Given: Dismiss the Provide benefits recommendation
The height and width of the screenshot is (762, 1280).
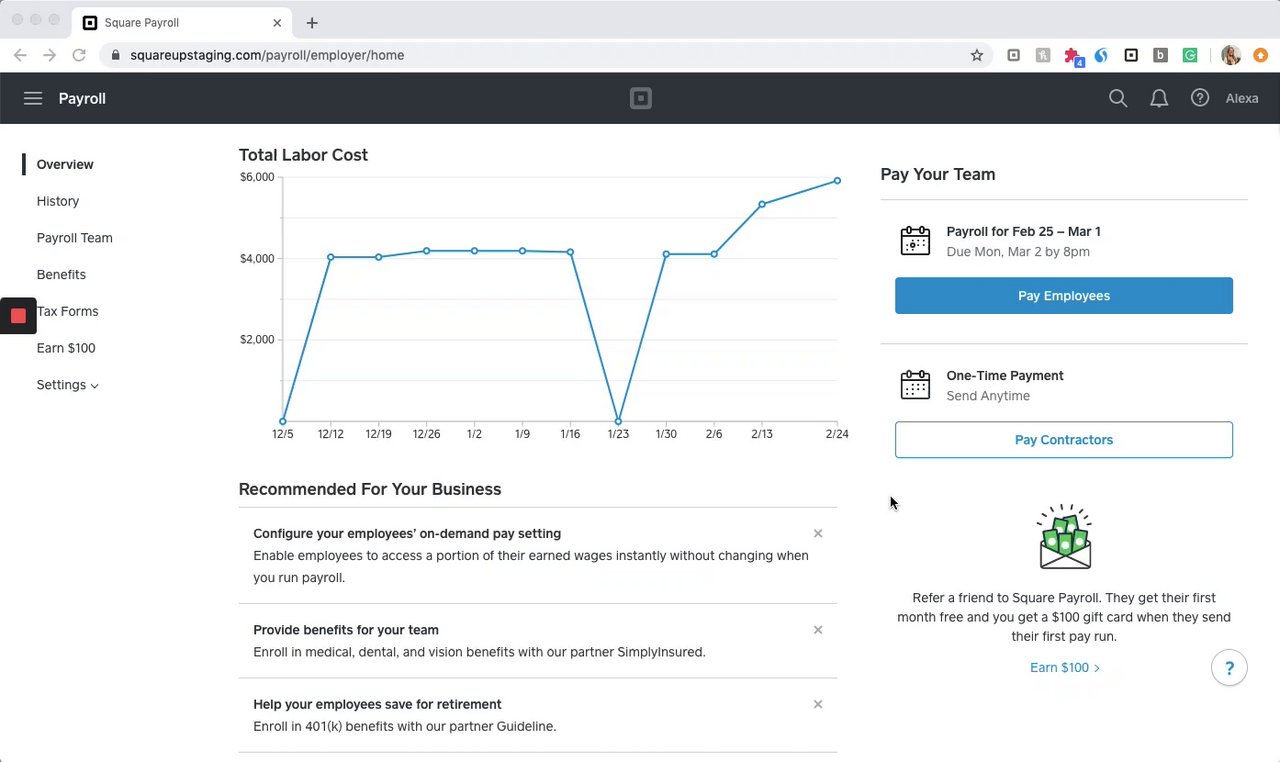Looking at the screenshot, I should coord(818,630).
